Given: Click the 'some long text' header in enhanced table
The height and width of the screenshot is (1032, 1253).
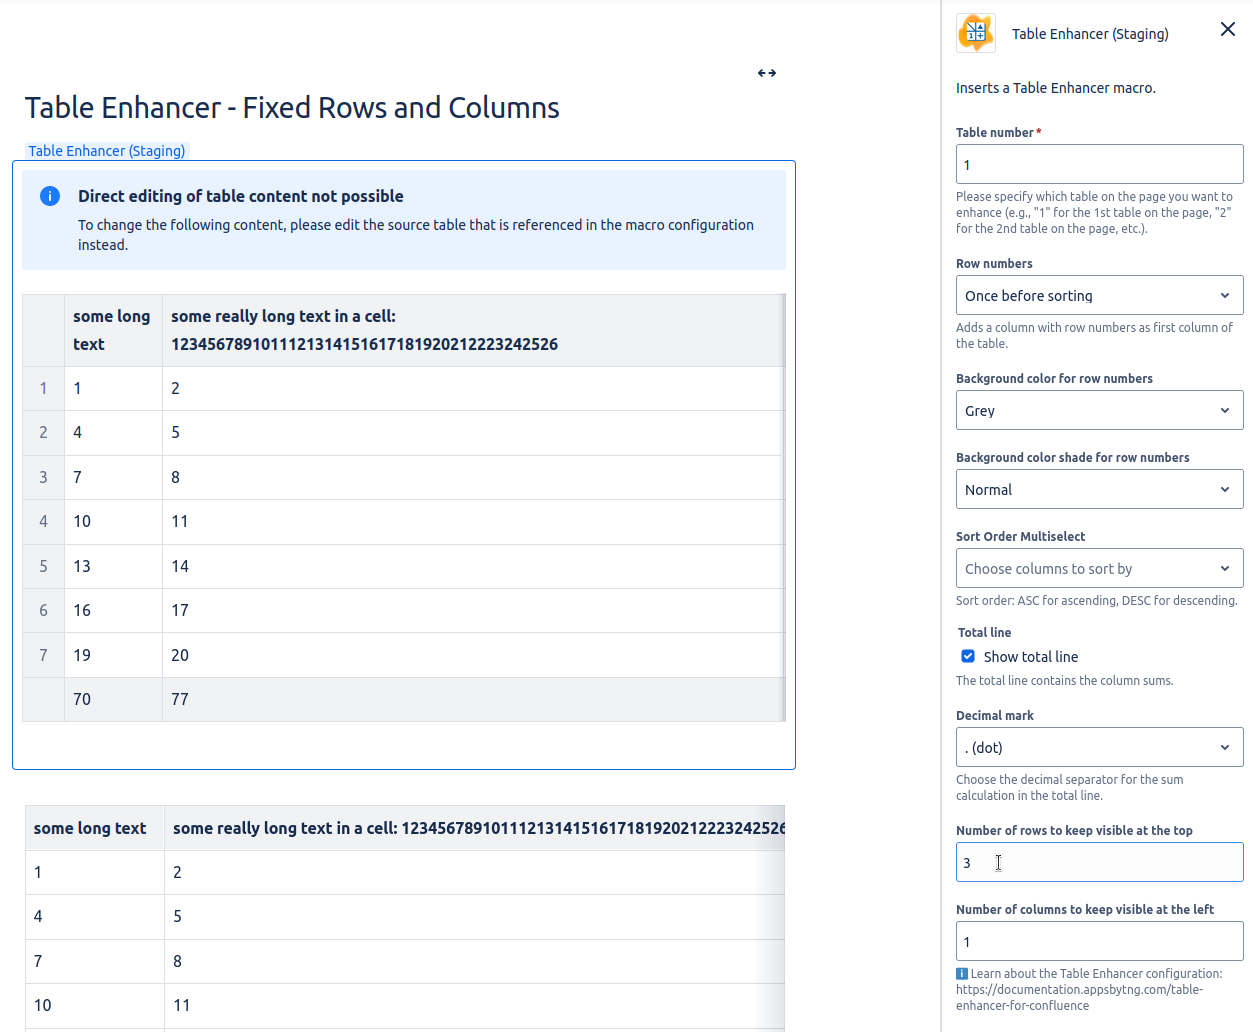Looking at the screenshot, I should [x=112, y=330].
